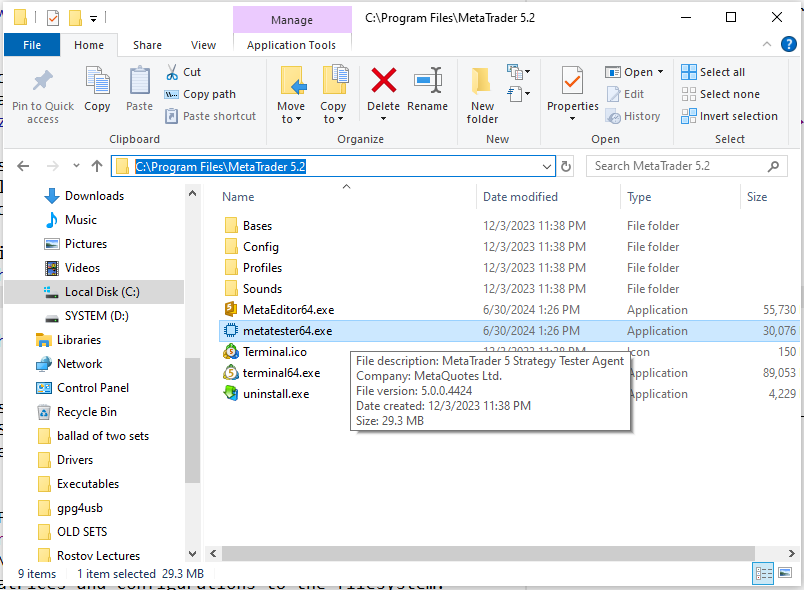Screen dimensions: 804x590
Task: Open the address bar history dropdown
Action: (546, 167)
